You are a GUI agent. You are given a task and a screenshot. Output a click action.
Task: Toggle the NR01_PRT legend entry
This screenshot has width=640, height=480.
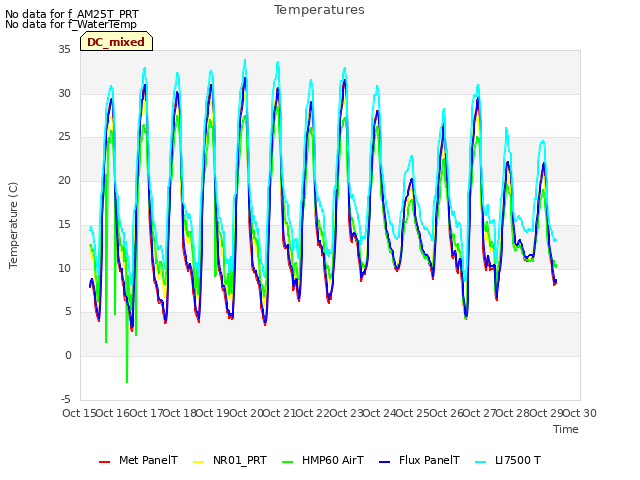229,460
